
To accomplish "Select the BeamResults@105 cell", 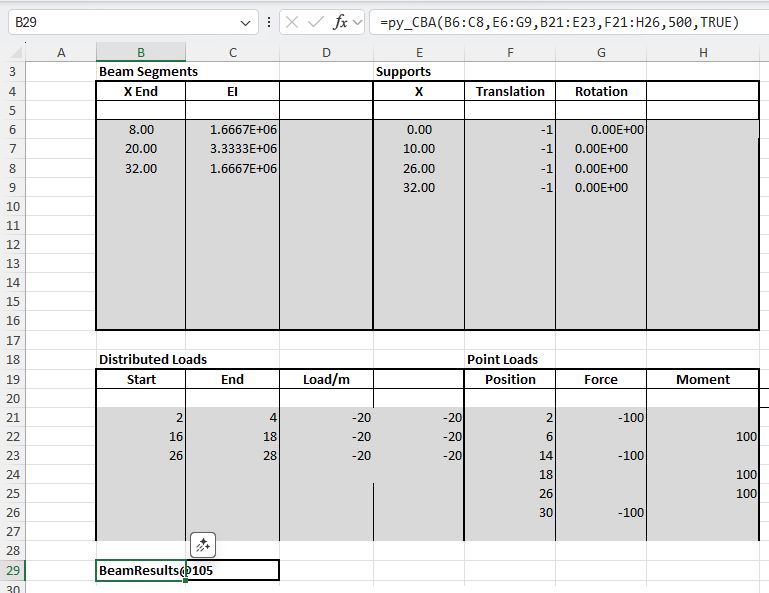I will [140, 570].
